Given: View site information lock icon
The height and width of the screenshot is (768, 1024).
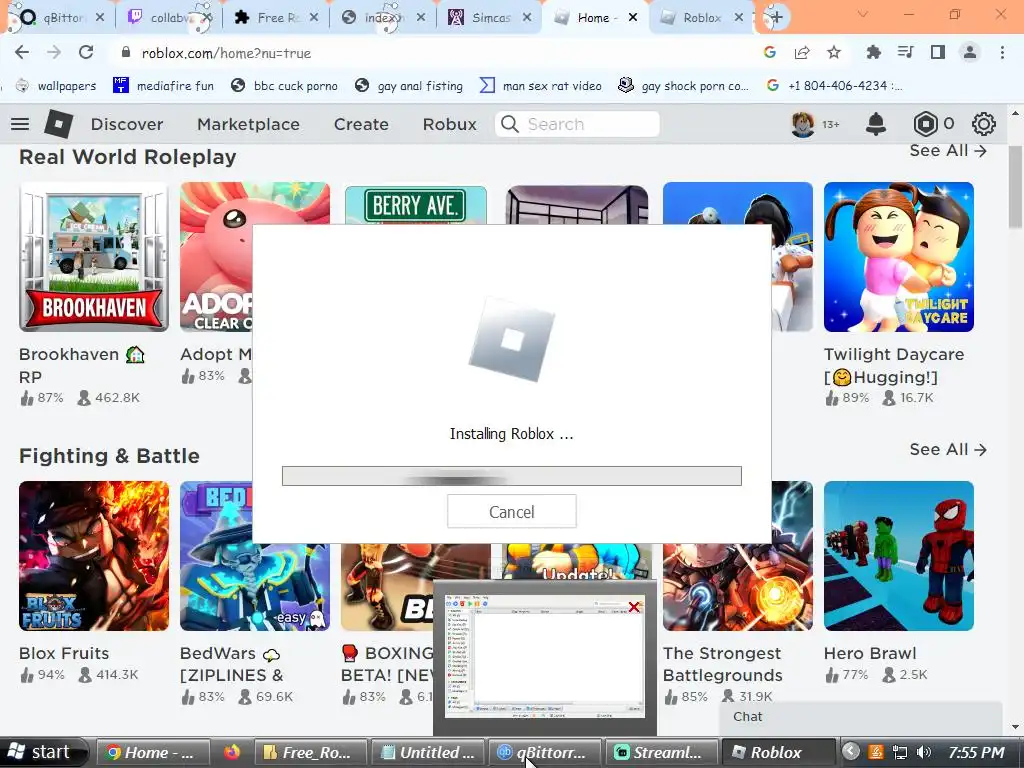Looking at the screenshot, I should tap(127, 53).
